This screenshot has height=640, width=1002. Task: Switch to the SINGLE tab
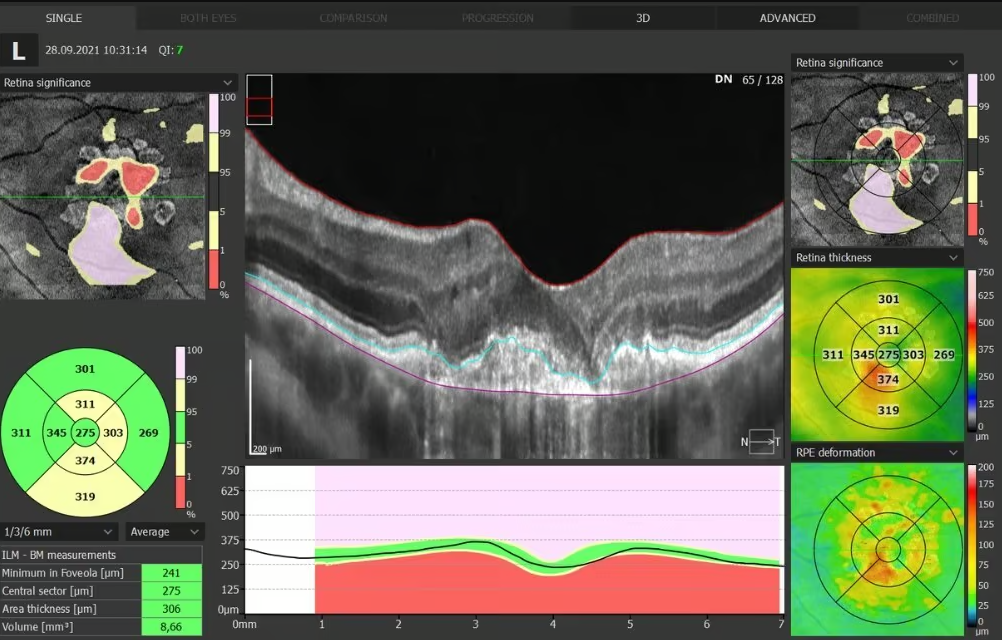click(x=64, y=18)
